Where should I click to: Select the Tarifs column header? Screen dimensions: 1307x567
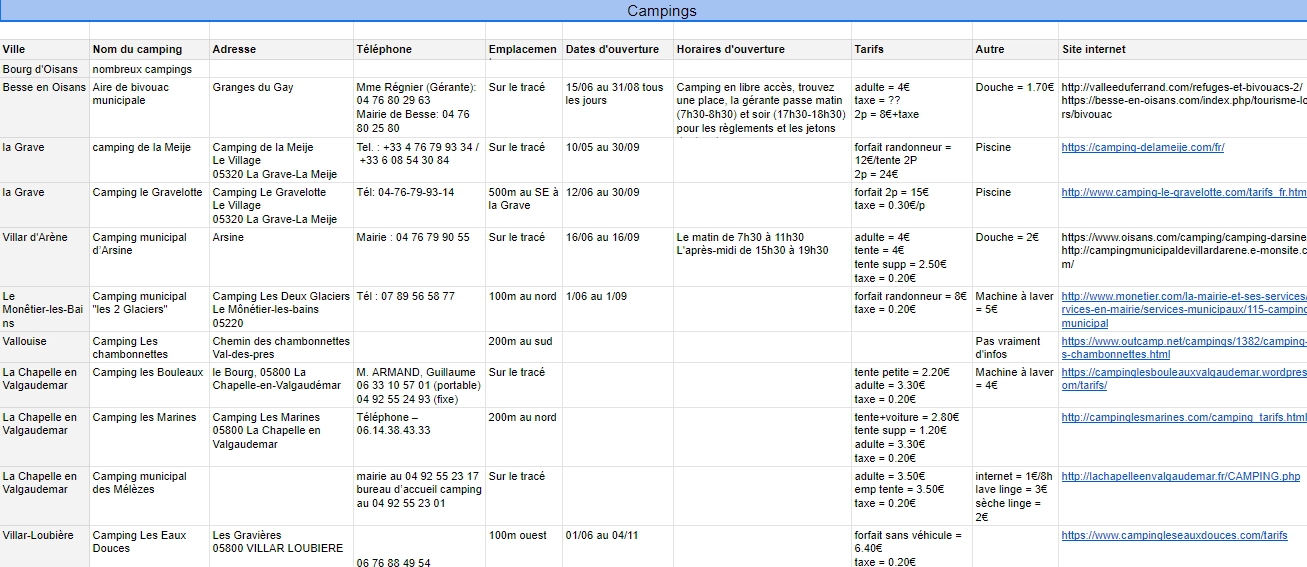(912, 49)
